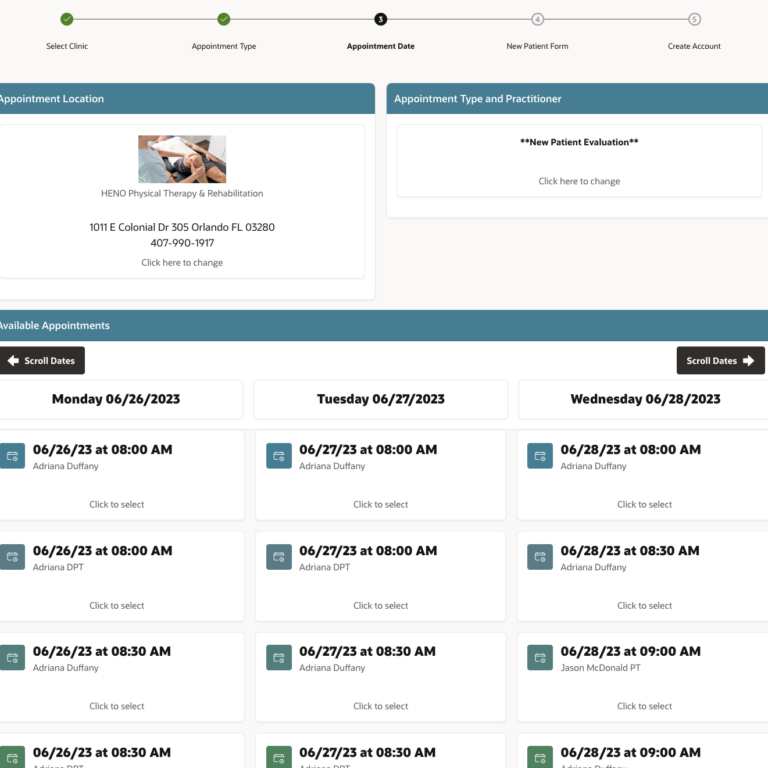
Task: Open the HENO clinic therapy photo thumbnail
Action: (182, 159)
